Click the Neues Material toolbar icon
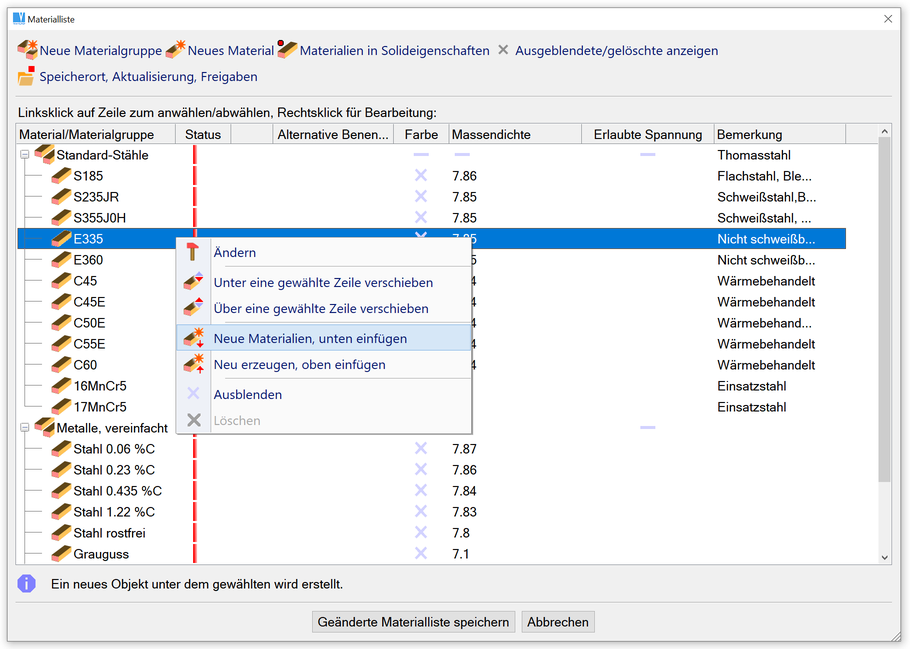This screenshot has height=649, width=910. pos(175,50)
